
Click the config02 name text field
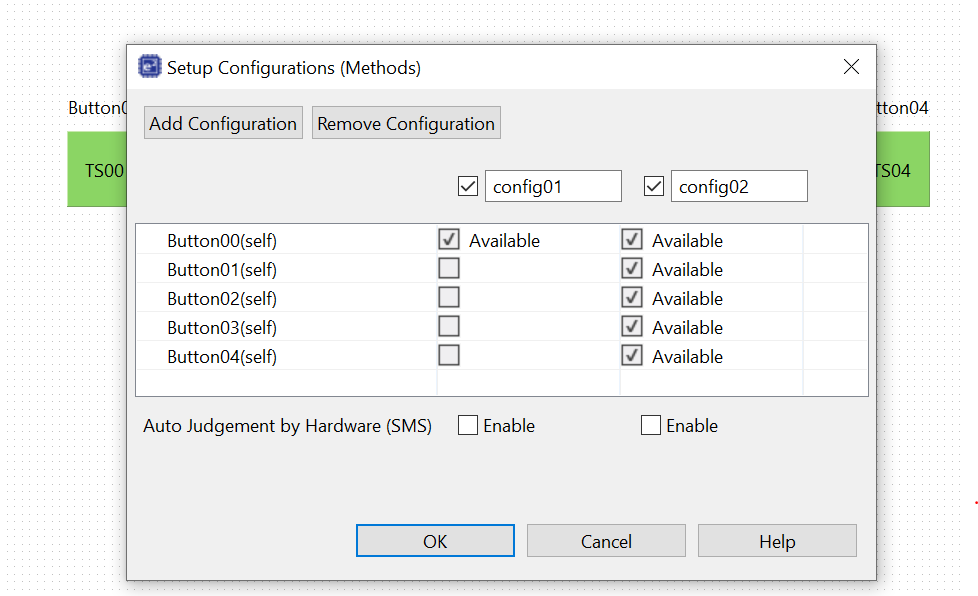click(x=739, y=186)
